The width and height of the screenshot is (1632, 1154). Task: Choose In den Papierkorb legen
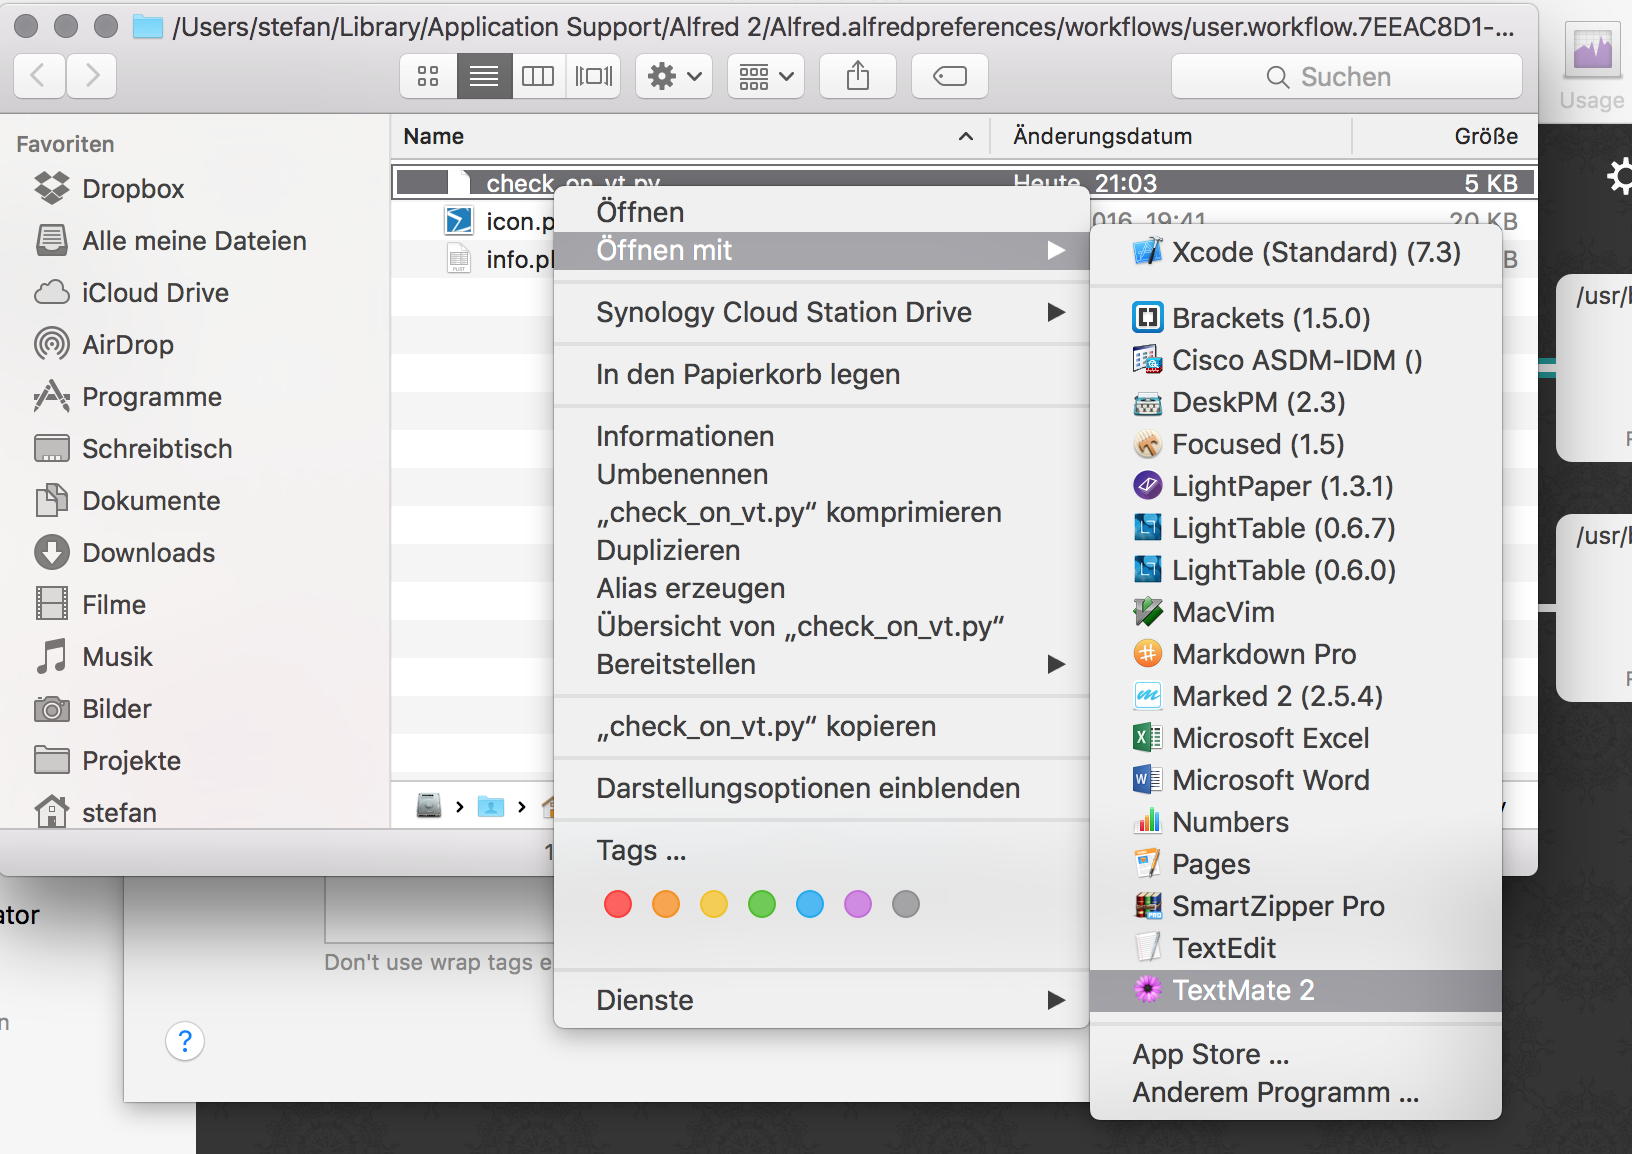[x=821, y=374]
